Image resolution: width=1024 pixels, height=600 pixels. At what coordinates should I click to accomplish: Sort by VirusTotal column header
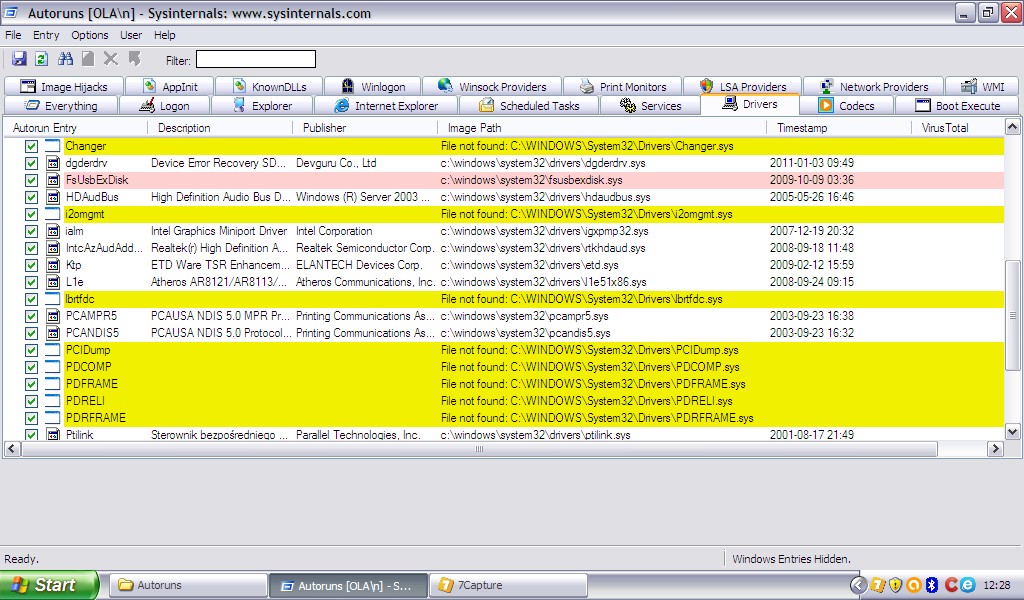coord(957,128)
